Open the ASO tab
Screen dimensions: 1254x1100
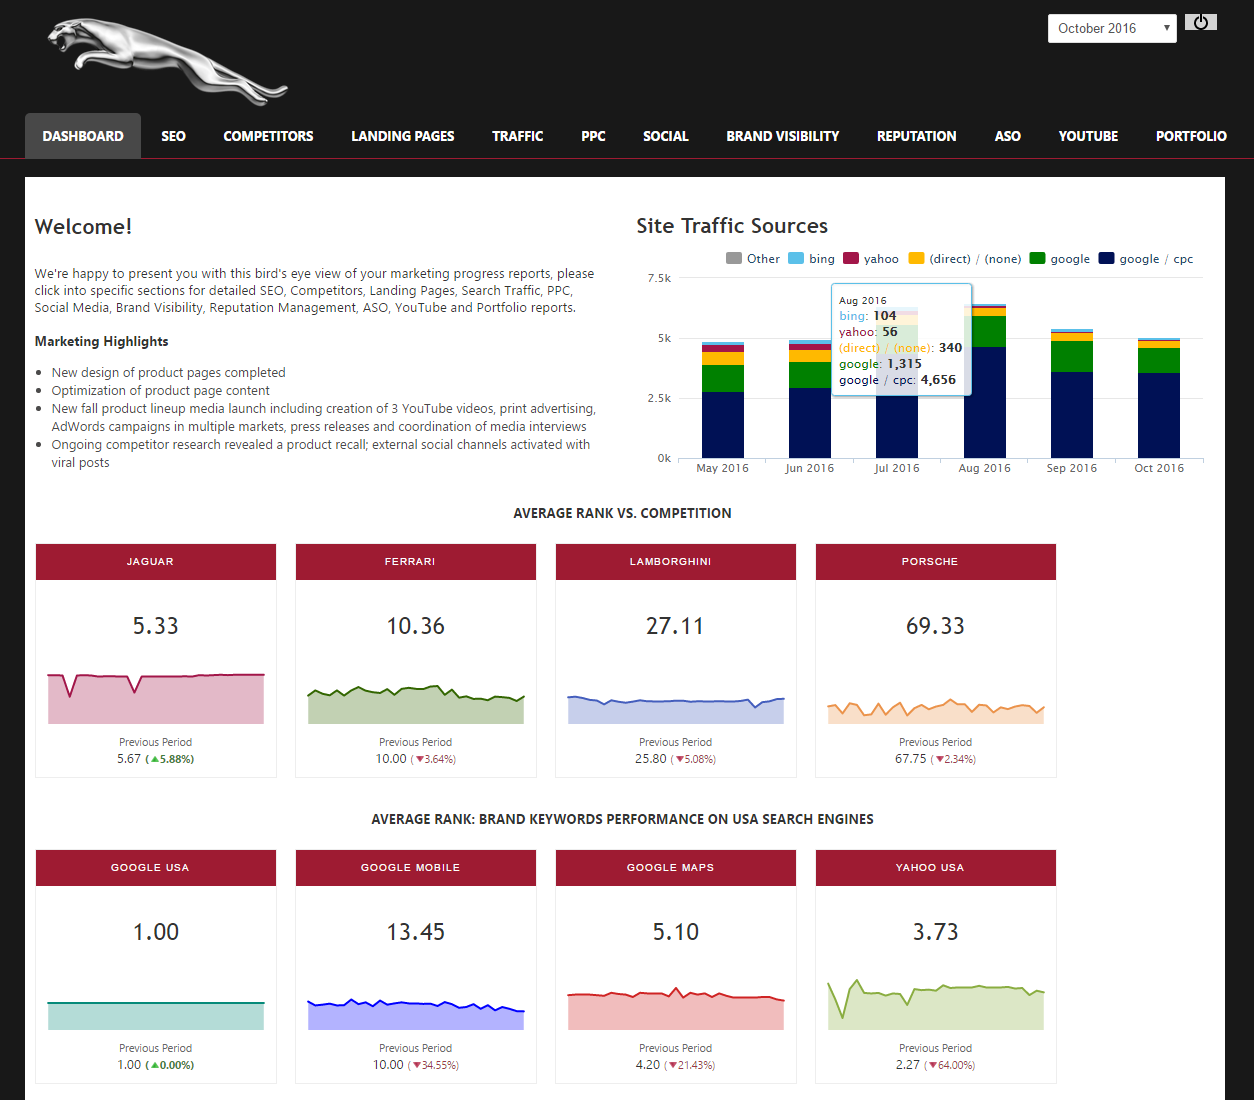pos(1008,136)
